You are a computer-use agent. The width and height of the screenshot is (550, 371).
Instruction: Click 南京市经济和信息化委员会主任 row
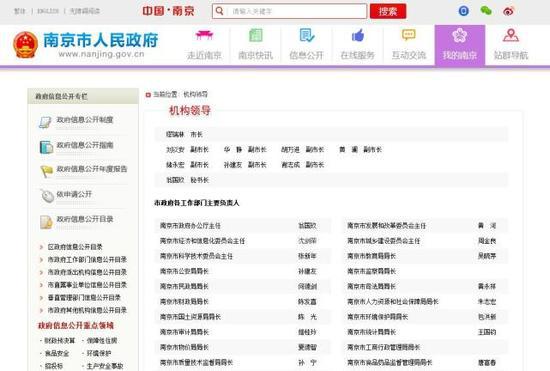(243, 241)
